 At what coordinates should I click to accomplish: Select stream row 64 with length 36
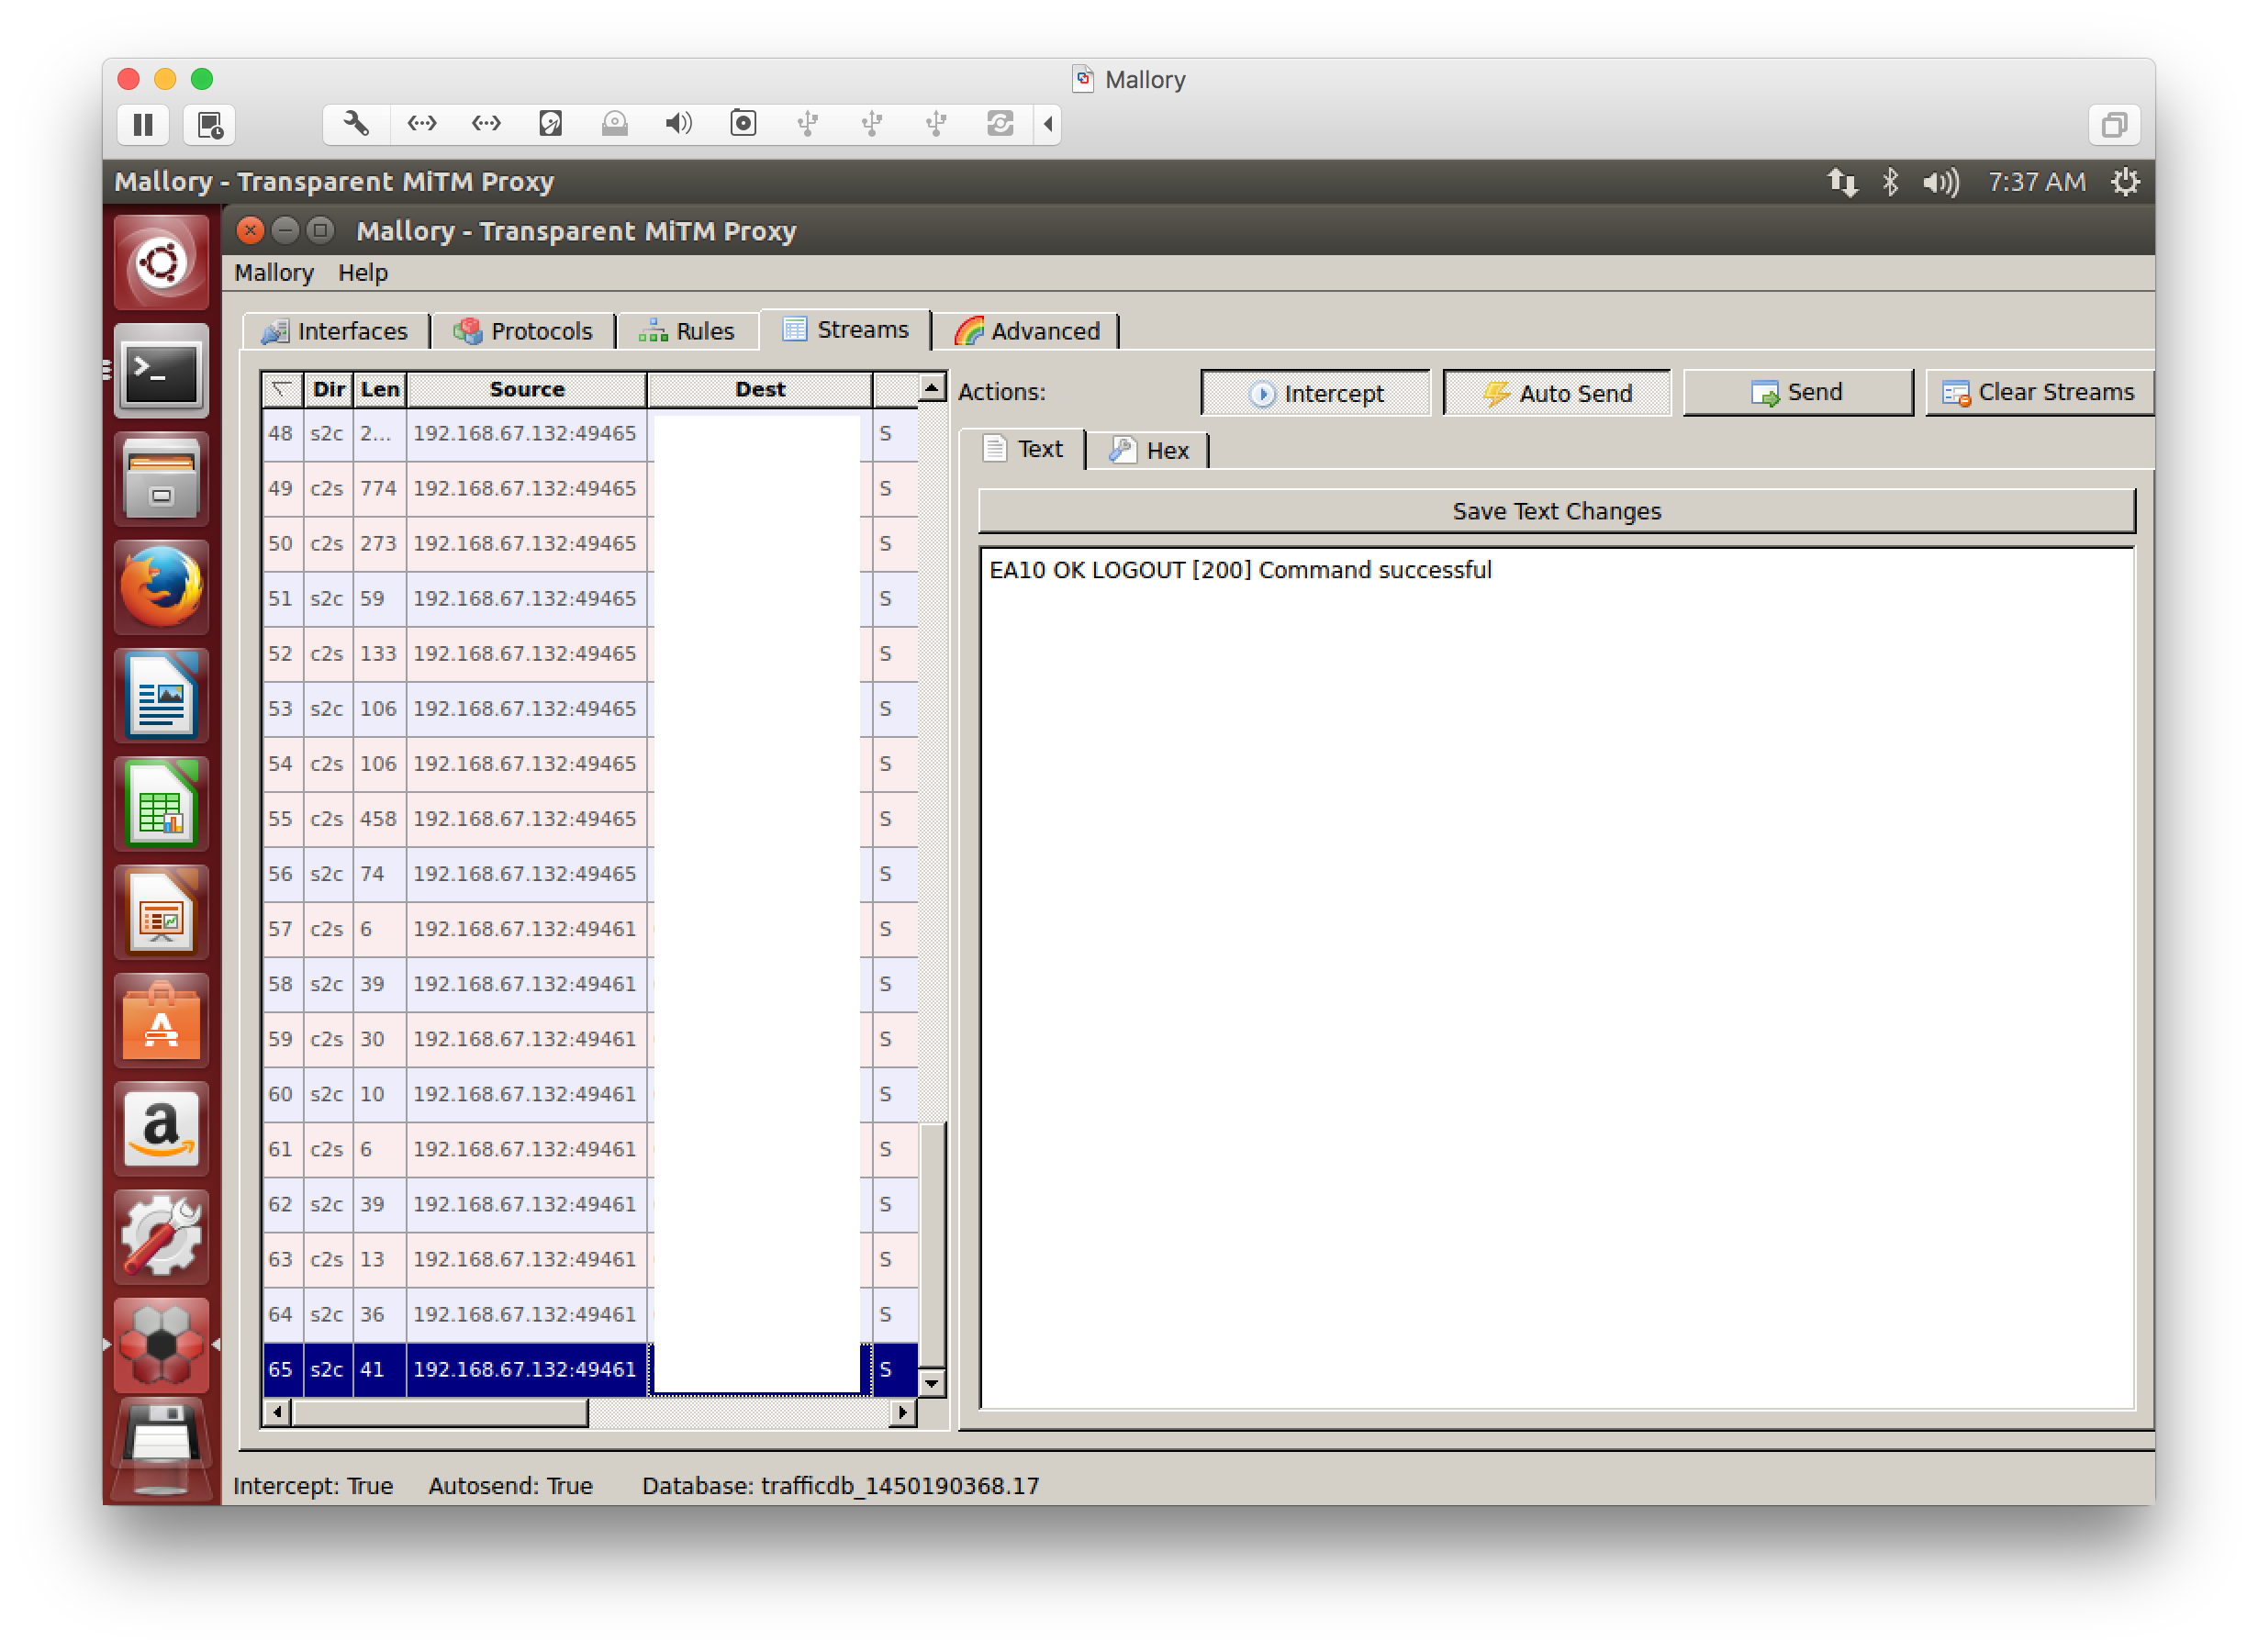coord(590,1314)
